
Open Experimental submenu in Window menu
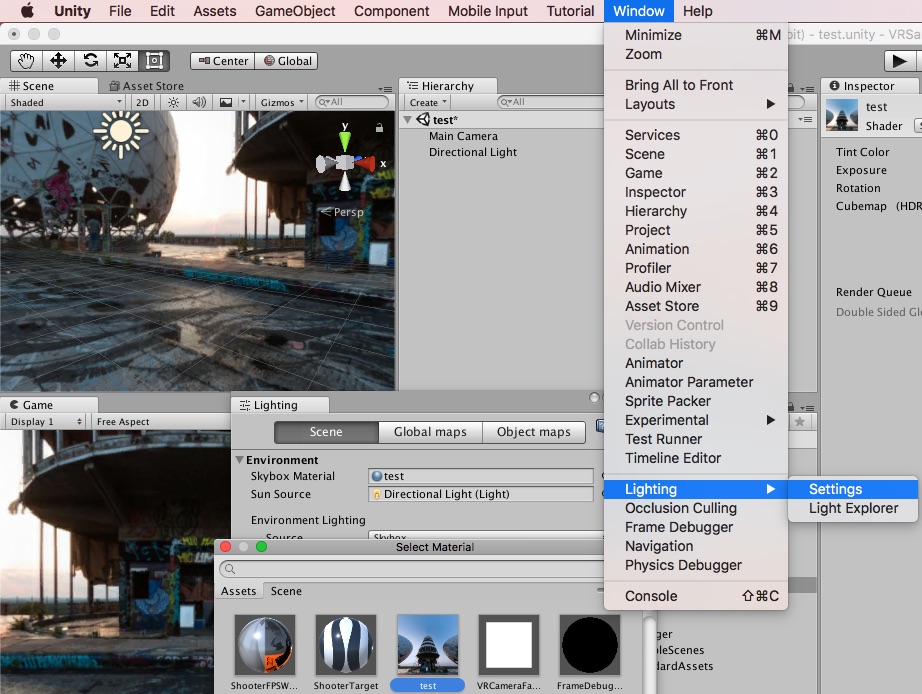696,420
